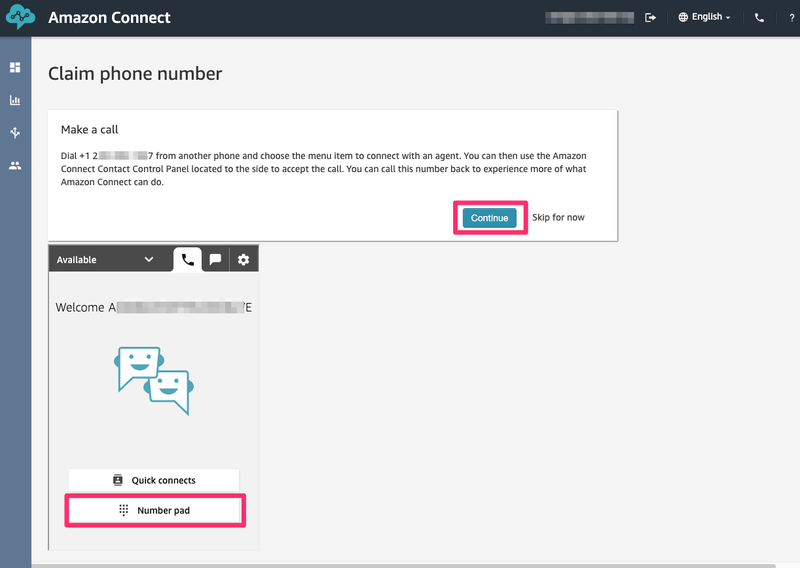Viewport: 800px width, 568px height.
Task: Open the routing icon in sidebar
Action: 15,133
